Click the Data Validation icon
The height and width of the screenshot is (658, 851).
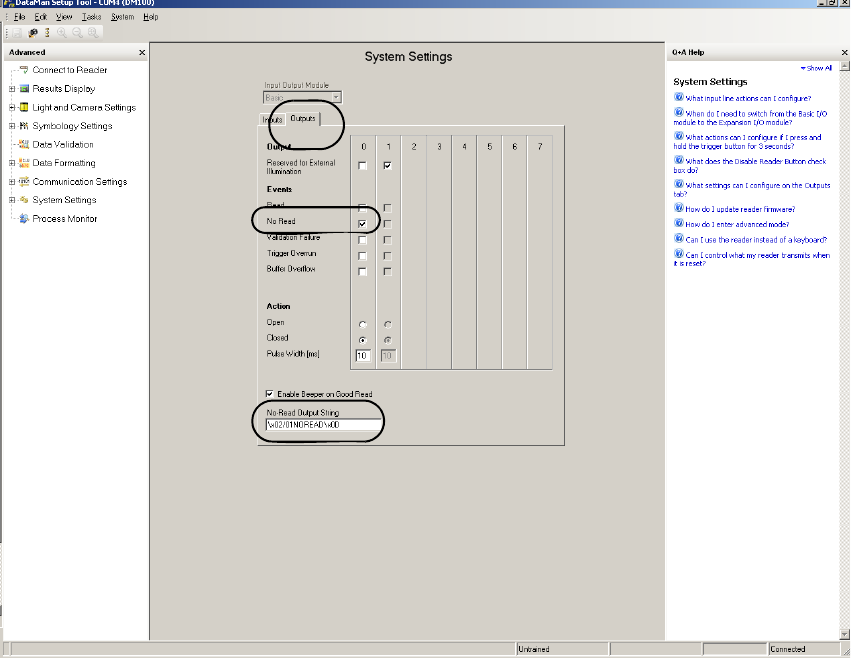coord(24,144)
